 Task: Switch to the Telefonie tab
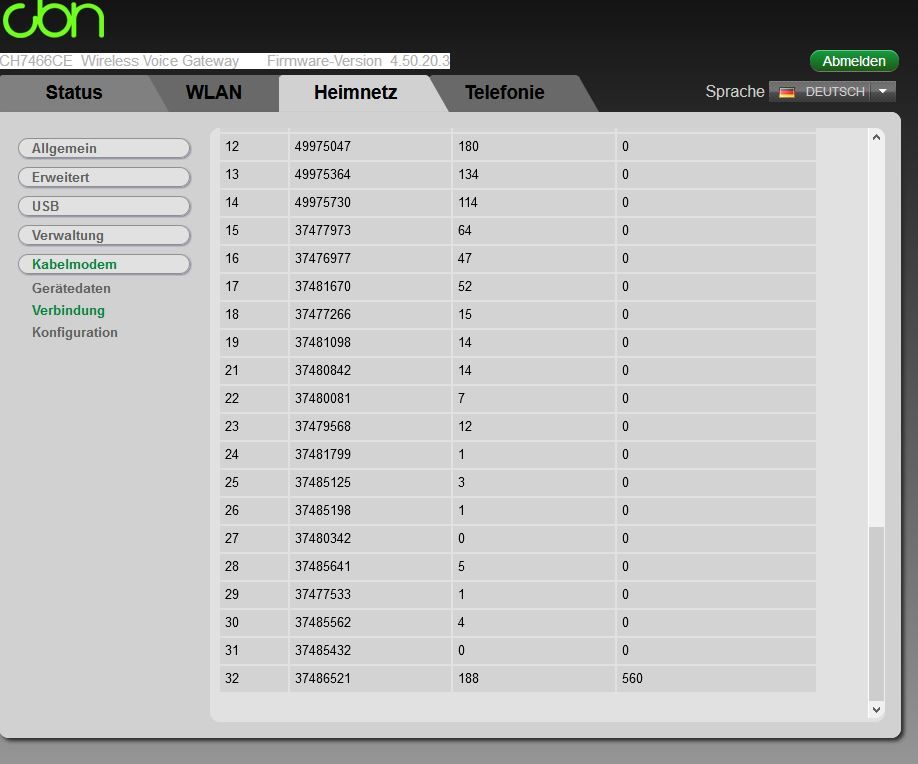tap(504, 92)
